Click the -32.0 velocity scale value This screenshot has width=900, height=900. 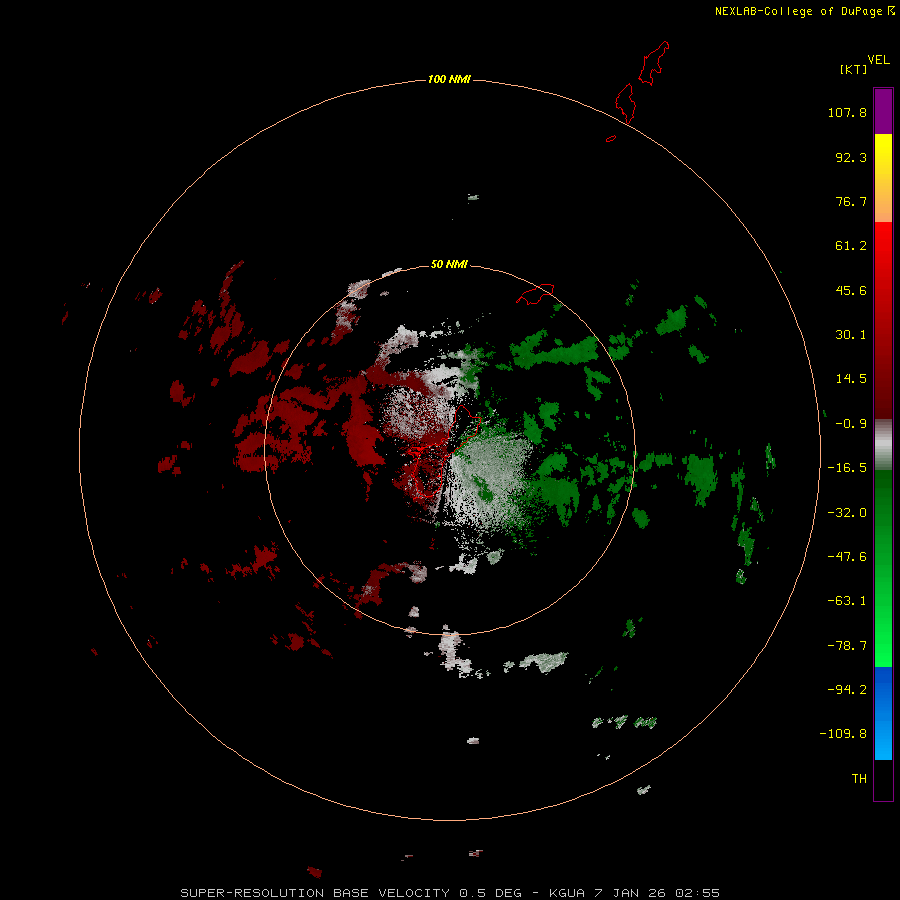pyautogui.click(x=847, y=513)
